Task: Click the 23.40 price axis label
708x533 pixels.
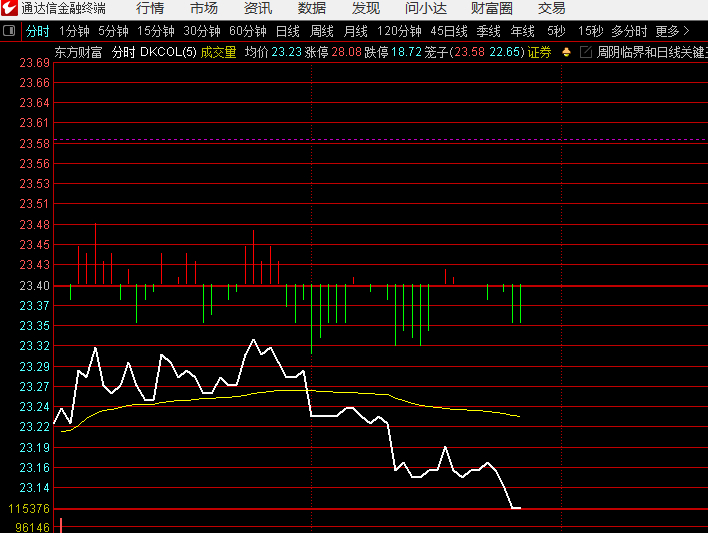Action: 34,285
